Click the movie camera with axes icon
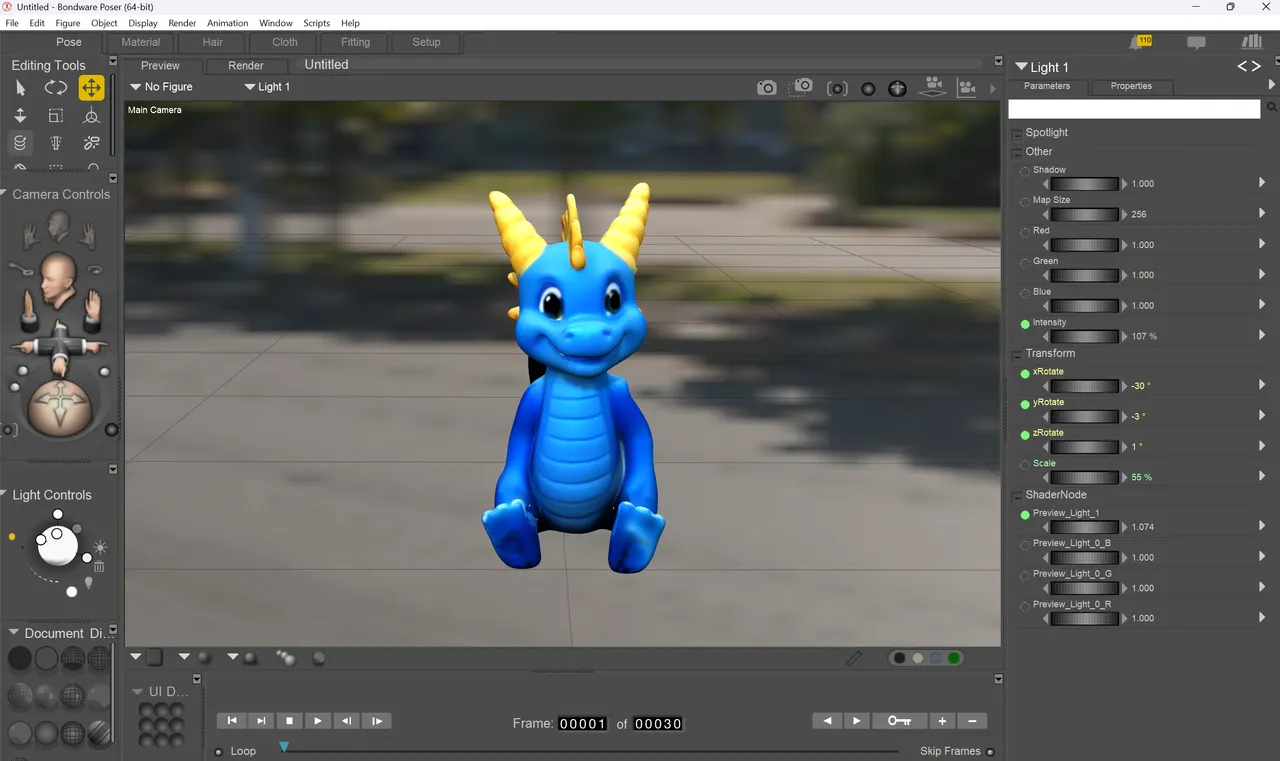The width and height of the screenshot is (1280, 761). [x=966, y=88]
